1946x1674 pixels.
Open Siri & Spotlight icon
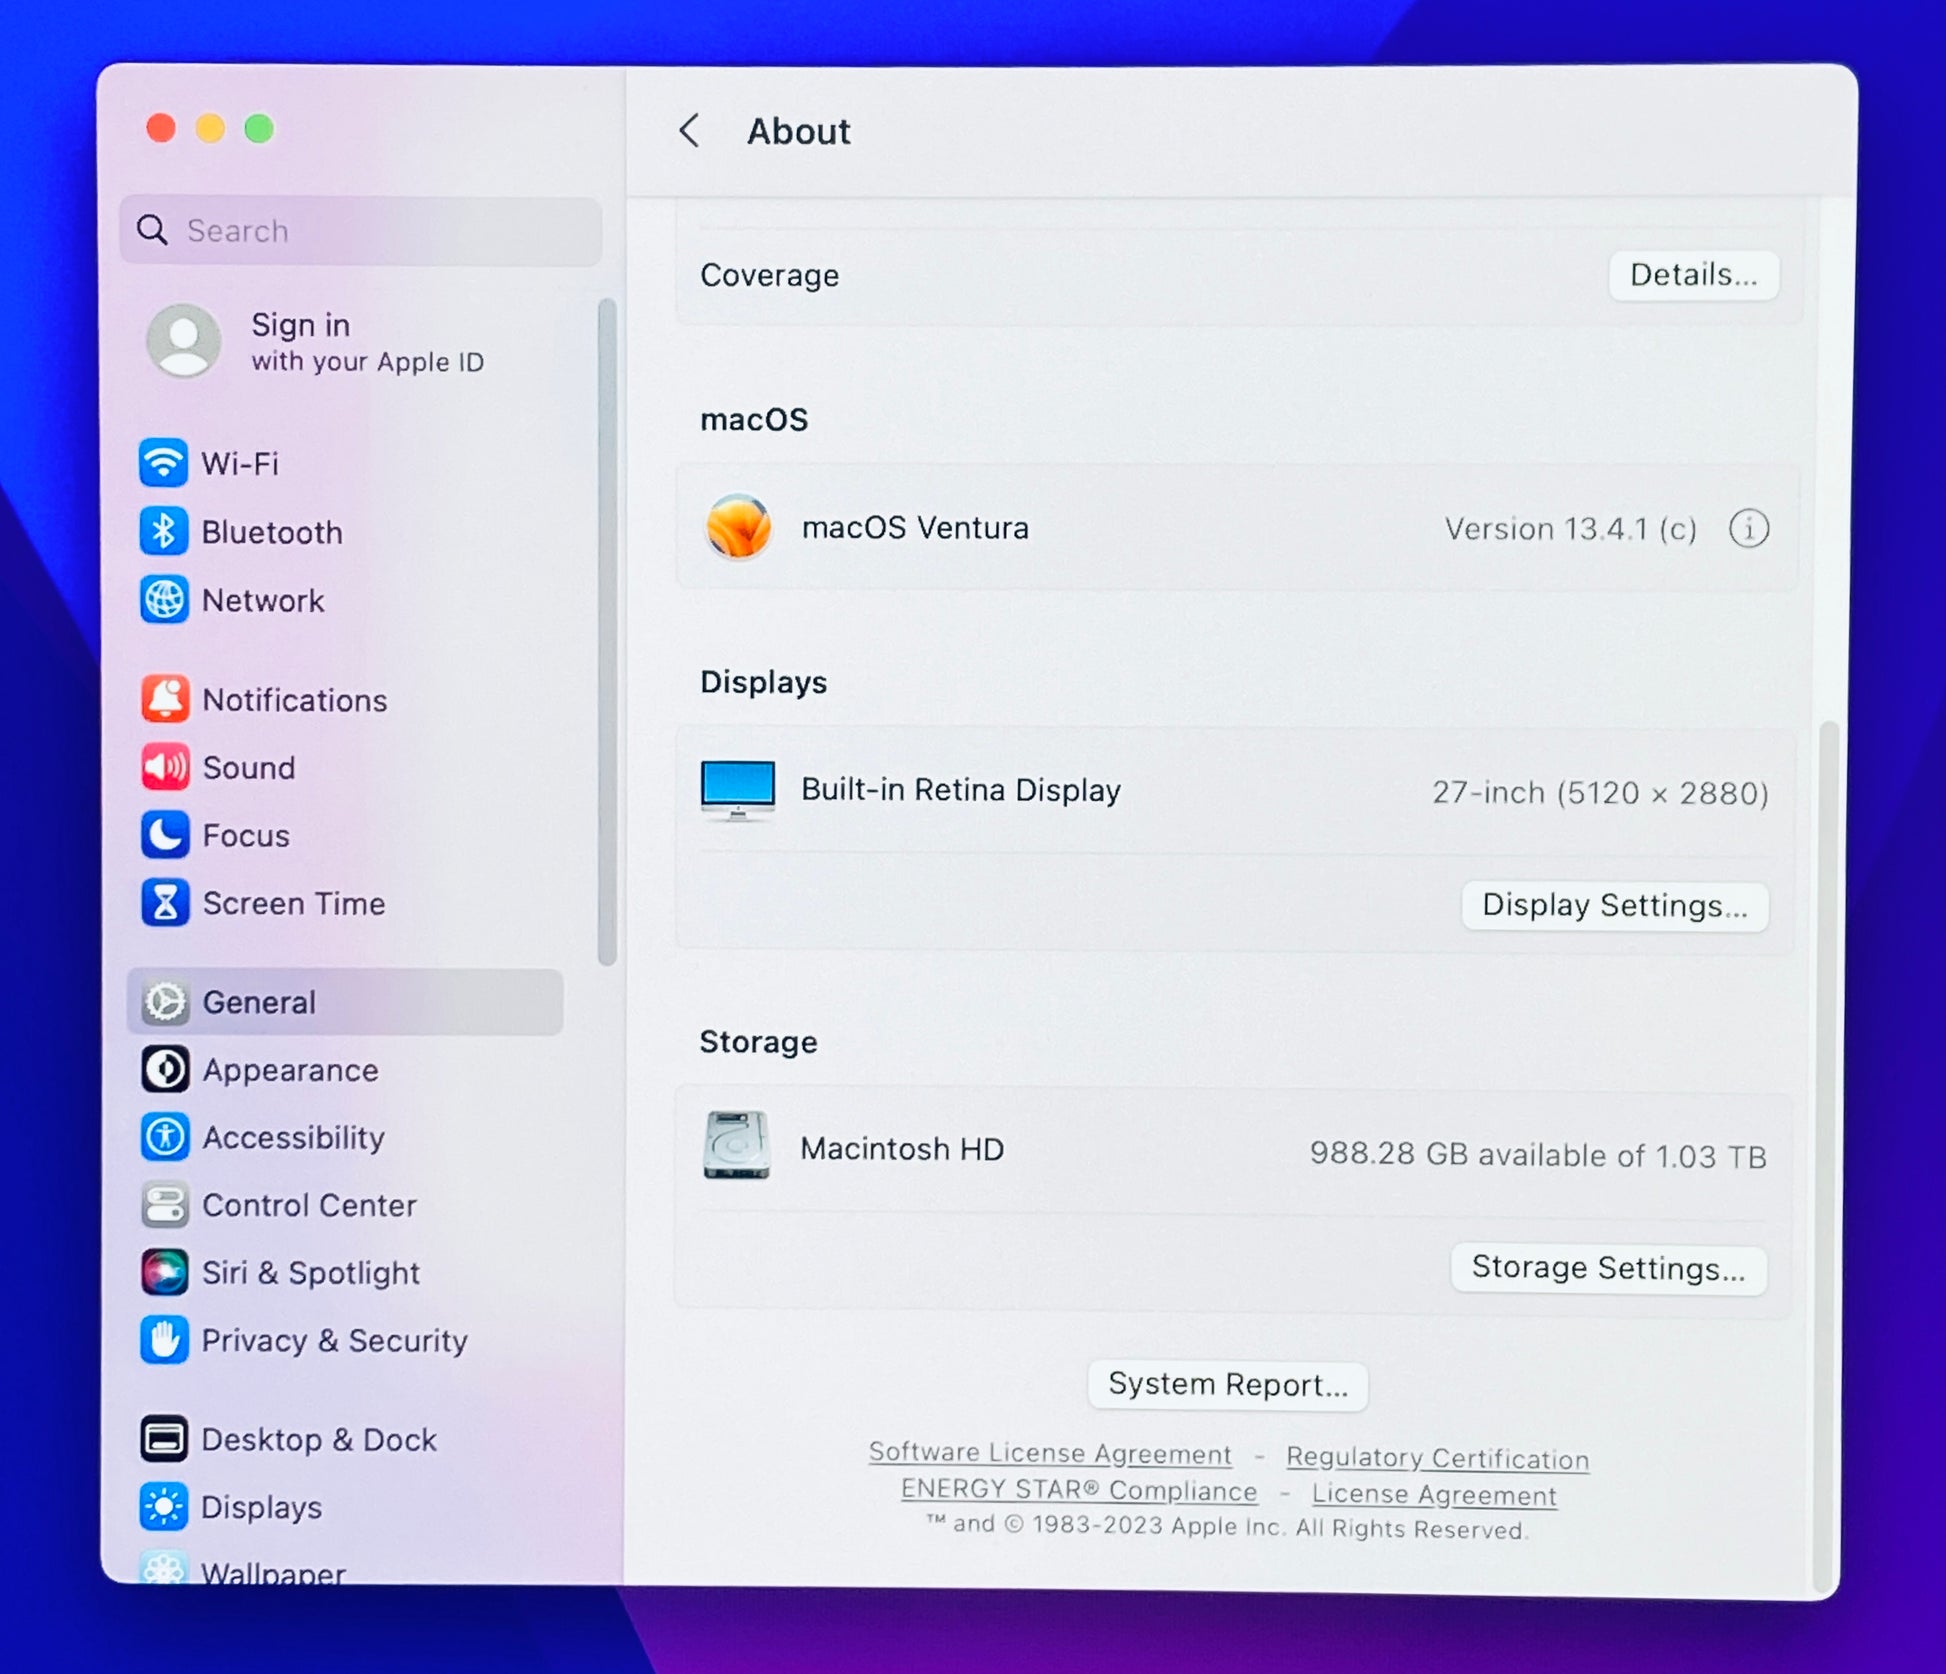pos(164,1272)
